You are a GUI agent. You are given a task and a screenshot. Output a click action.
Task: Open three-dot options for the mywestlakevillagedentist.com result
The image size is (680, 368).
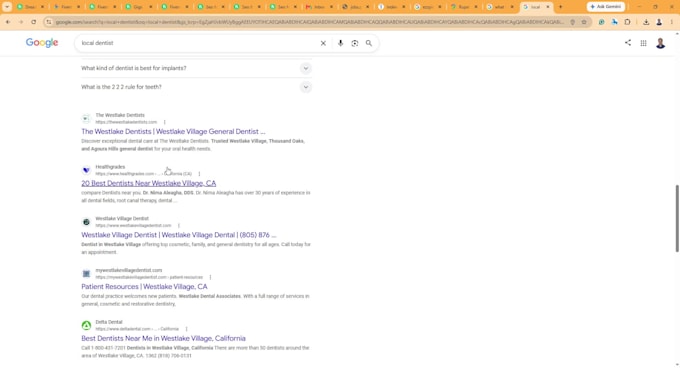210,277
